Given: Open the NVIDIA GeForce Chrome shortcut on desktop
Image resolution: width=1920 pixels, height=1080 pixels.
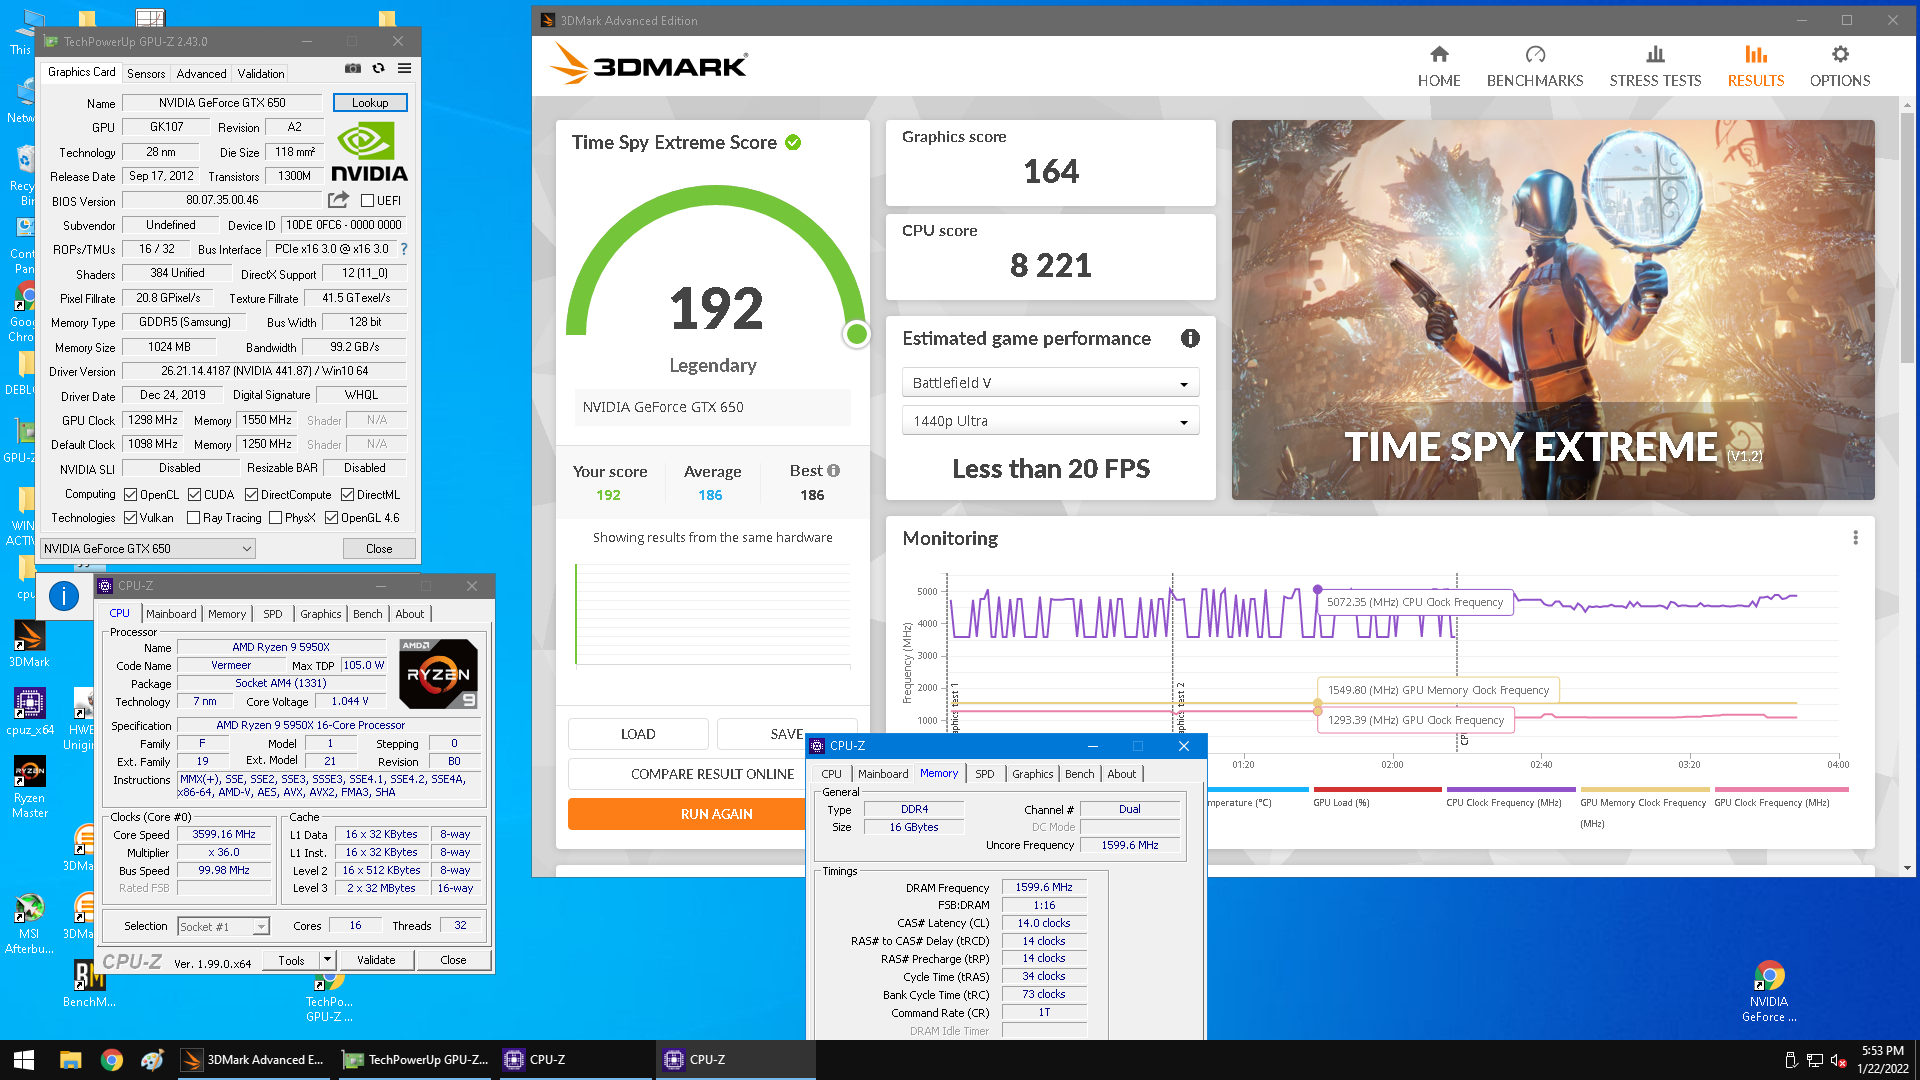Looking at the screenshot, I should pos(1769,992).
